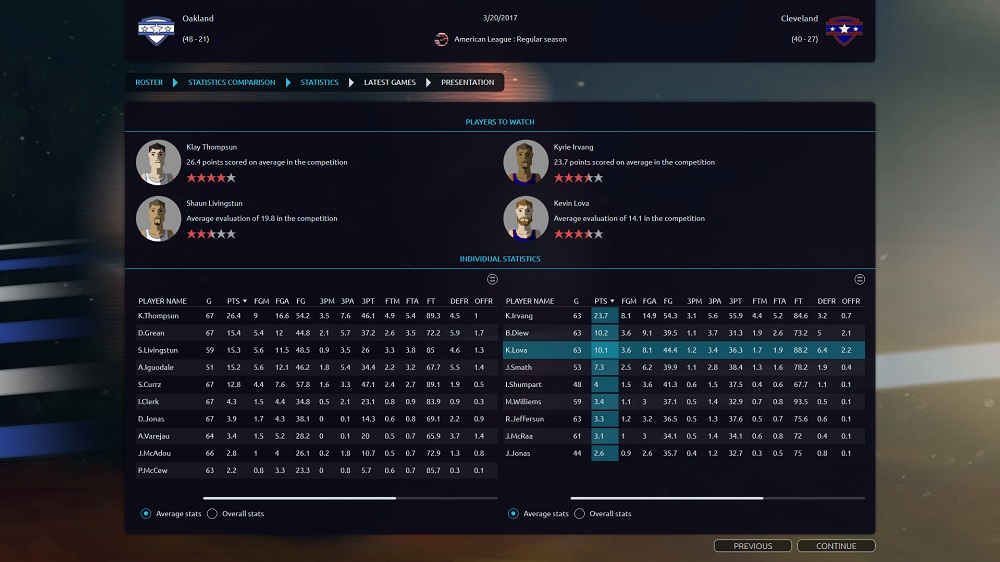Select Average stats for Cleveland table
Screen dimensions: 1000x562
pyautogui.click(x=514, y=514)
